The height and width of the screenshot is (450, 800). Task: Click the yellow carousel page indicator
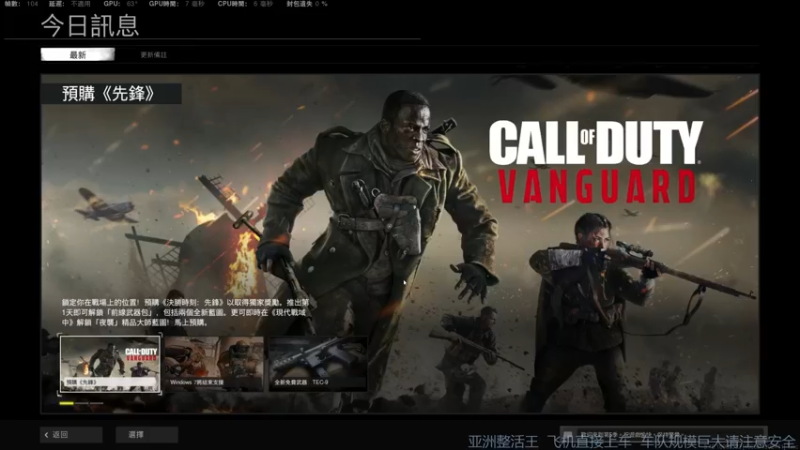tap(66, 404)
